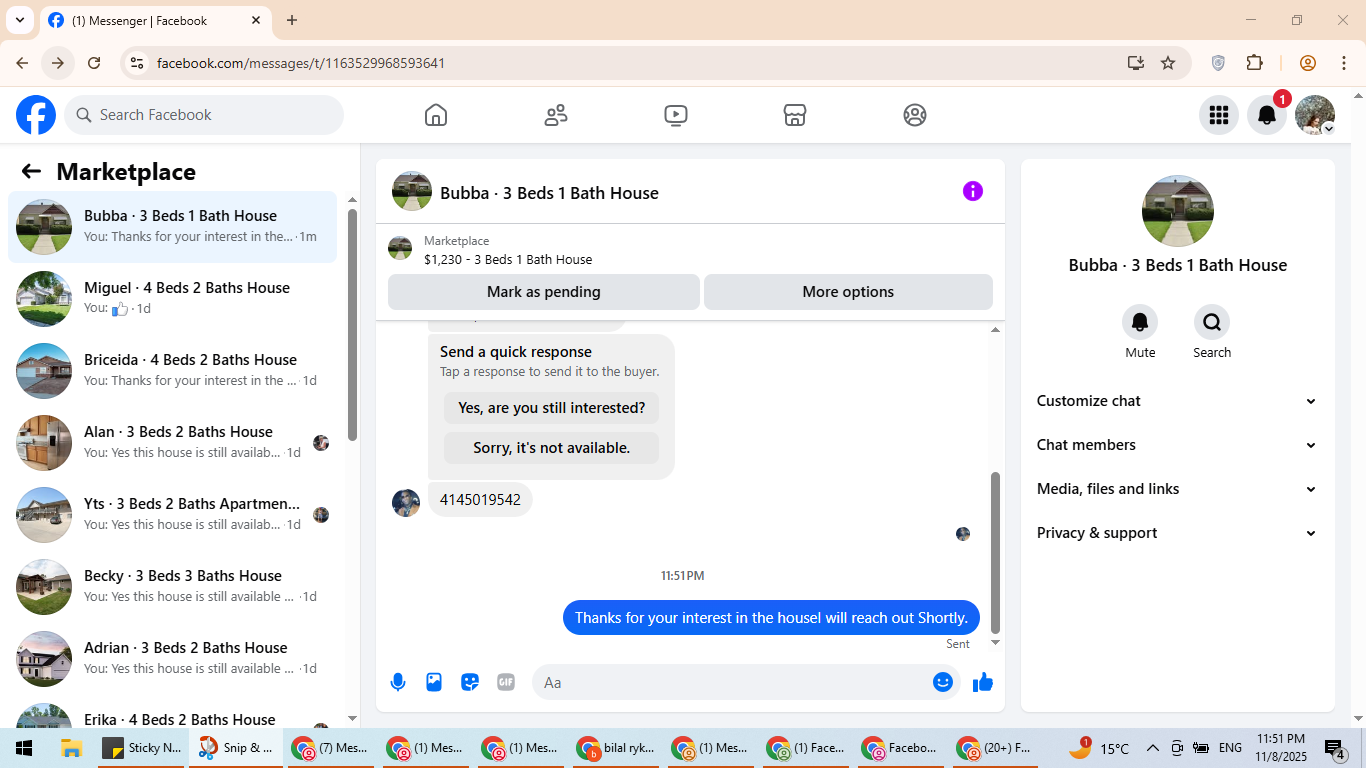This screenshot has width=1366, height=768.
Task: Send a thumbs-up like
Action: coord(983,682)
